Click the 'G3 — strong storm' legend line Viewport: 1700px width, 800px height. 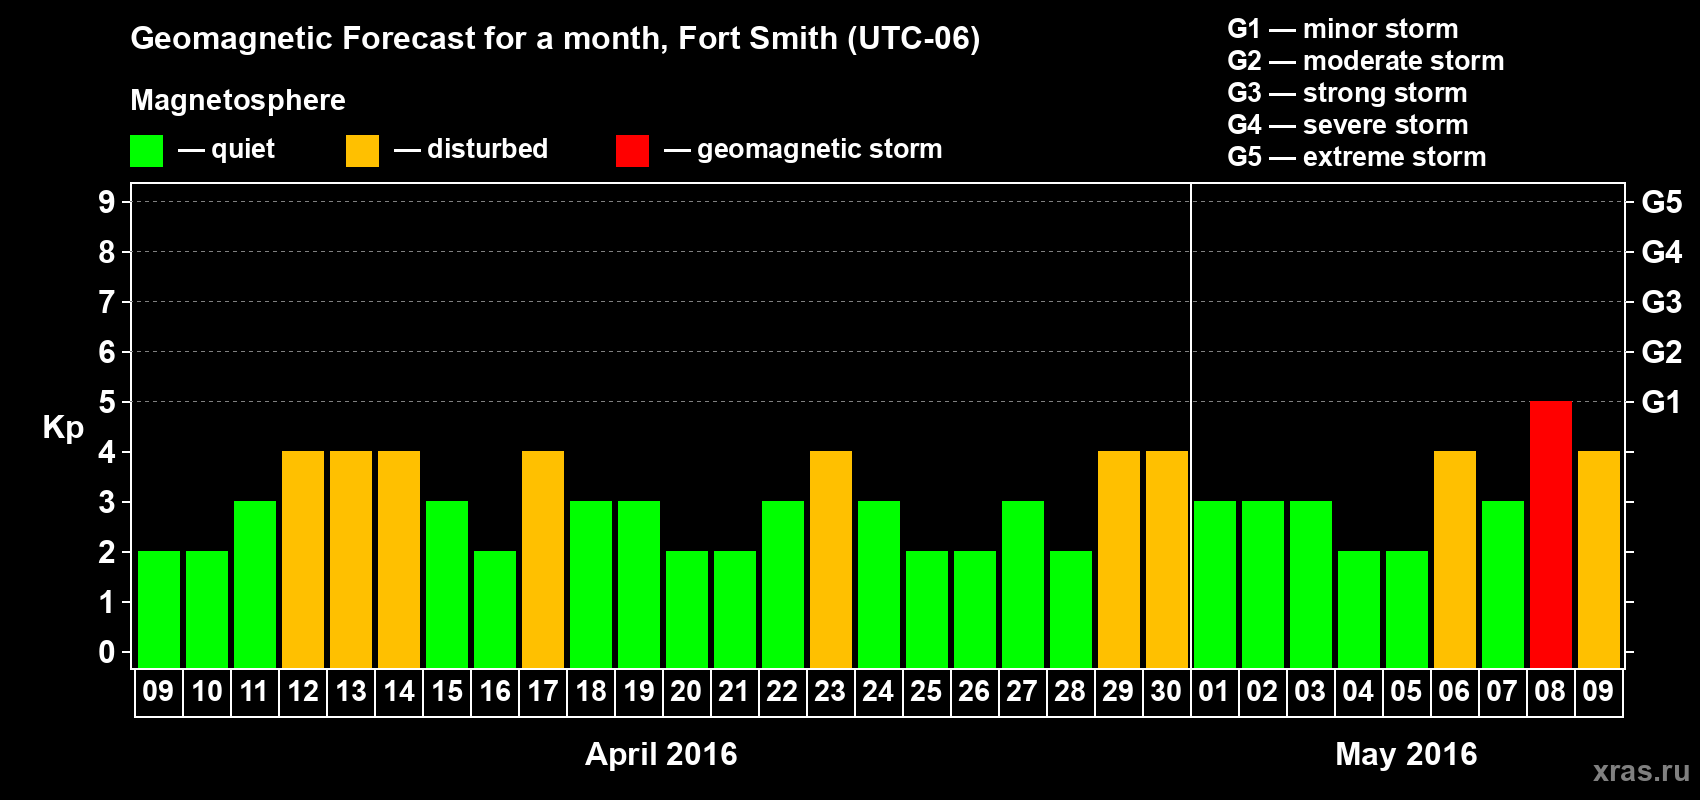point(1347,93)
